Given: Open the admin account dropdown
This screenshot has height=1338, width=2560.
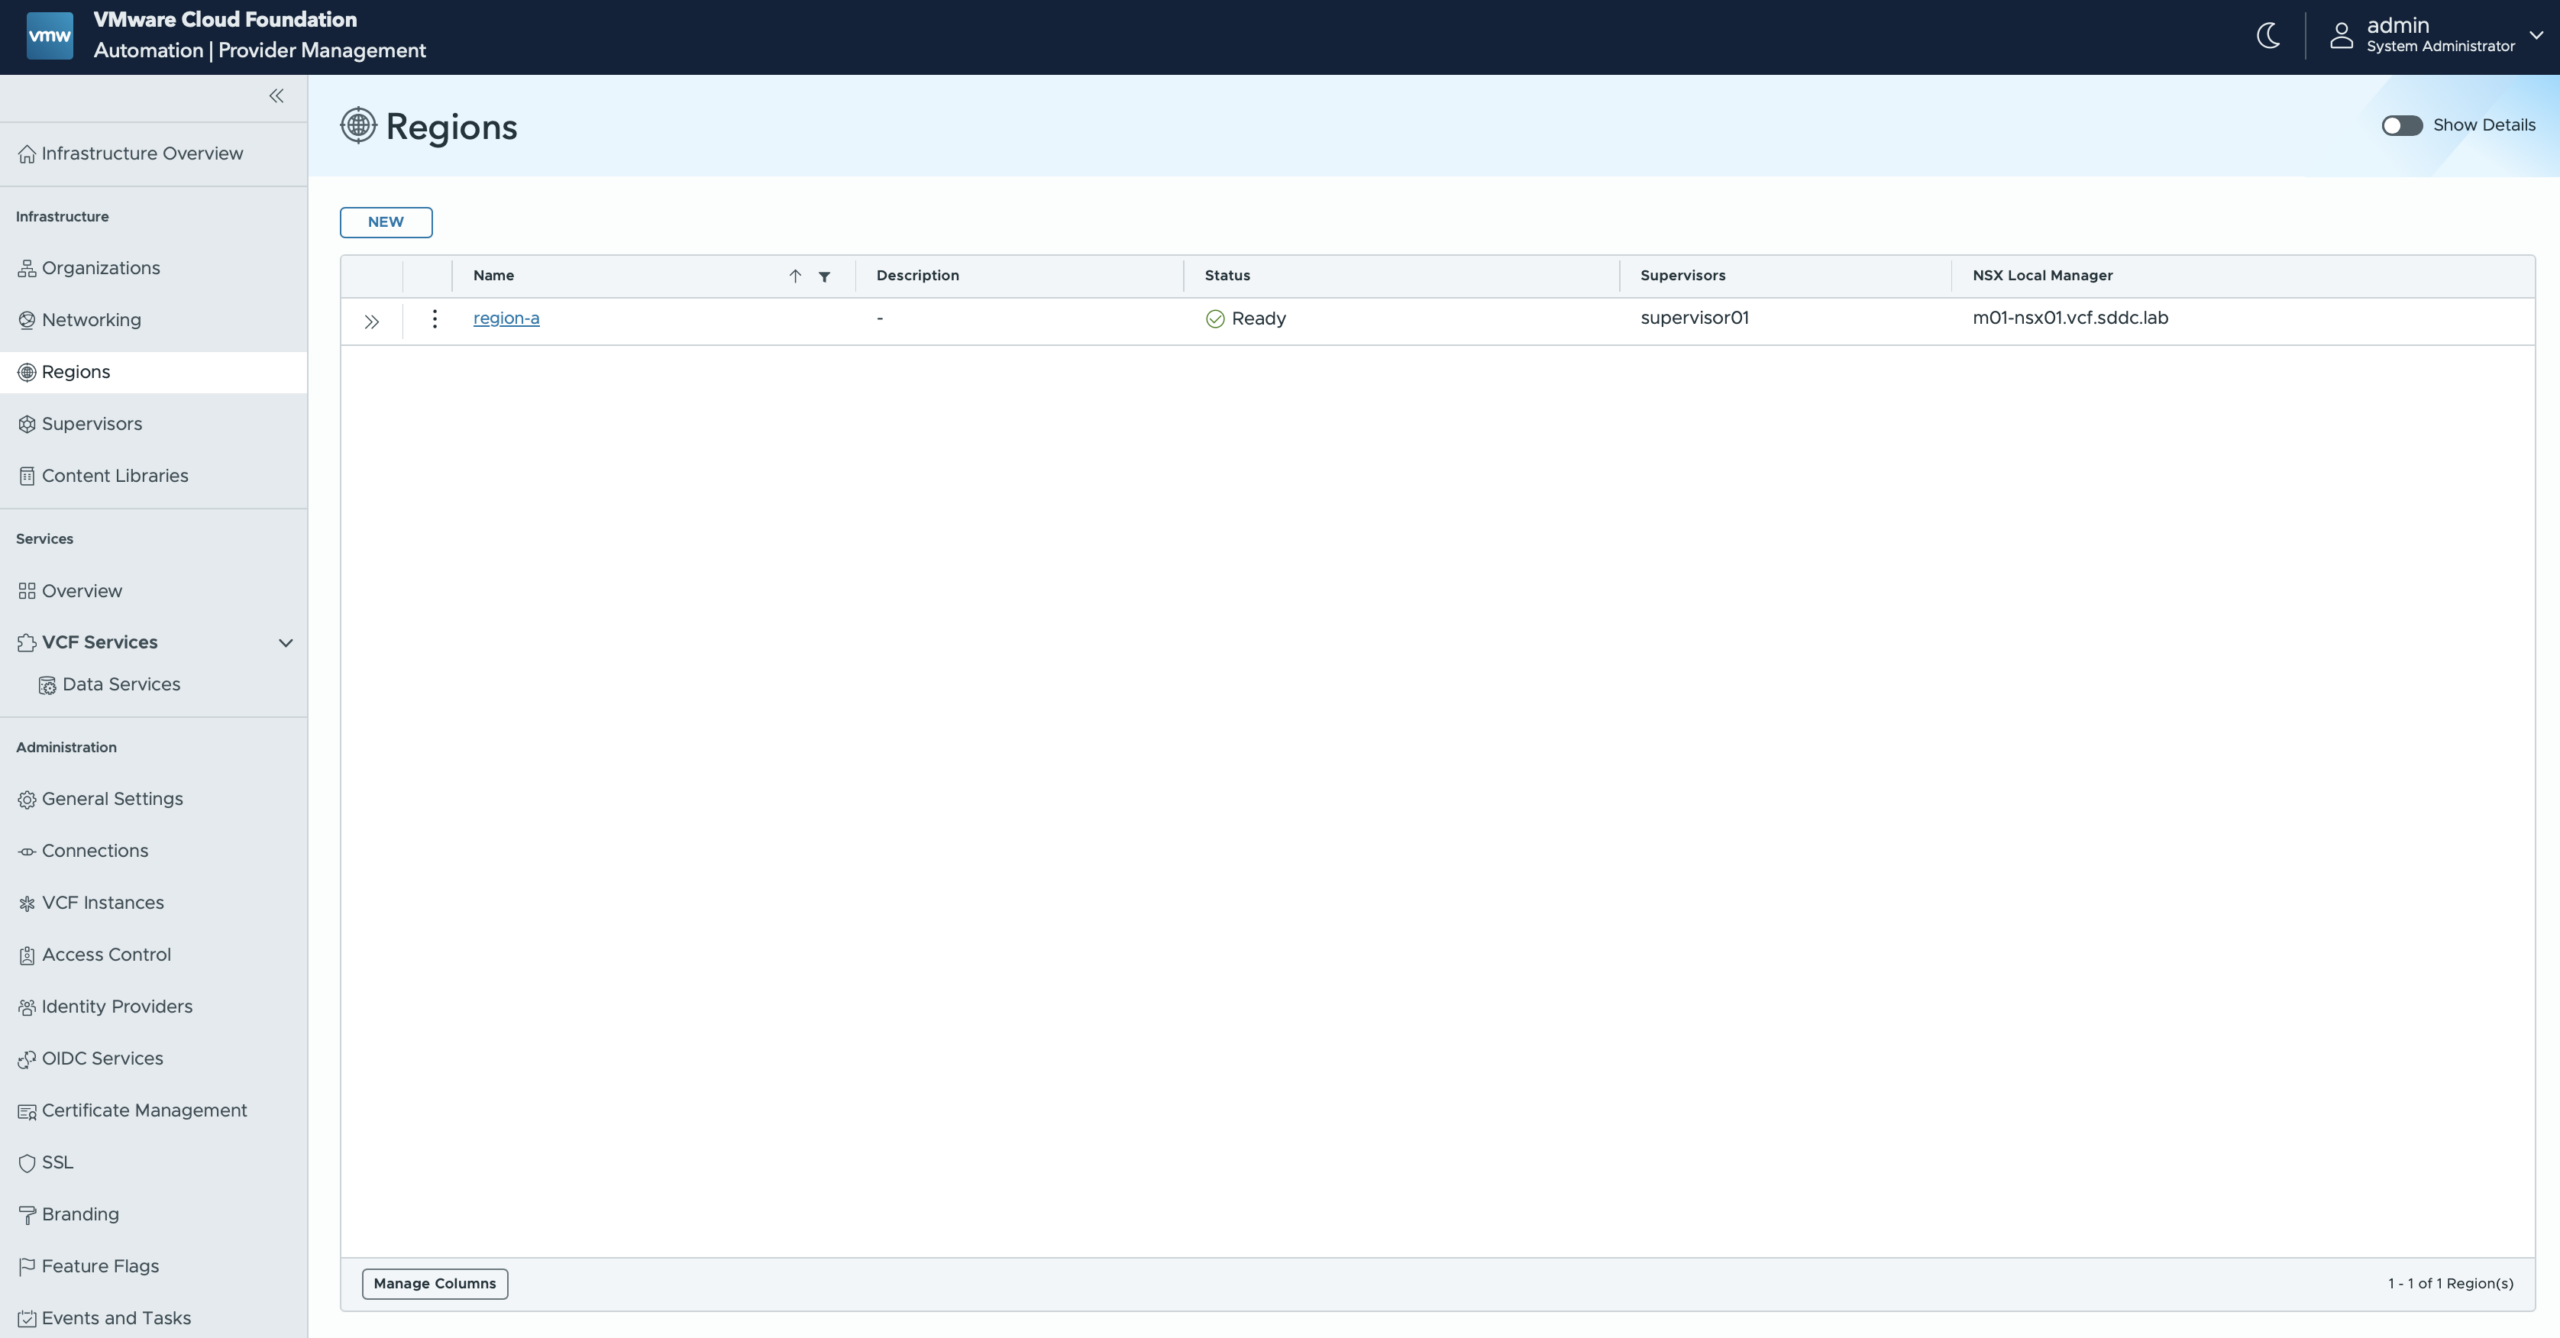Looking at the screenshot, I should point(2535,35).
